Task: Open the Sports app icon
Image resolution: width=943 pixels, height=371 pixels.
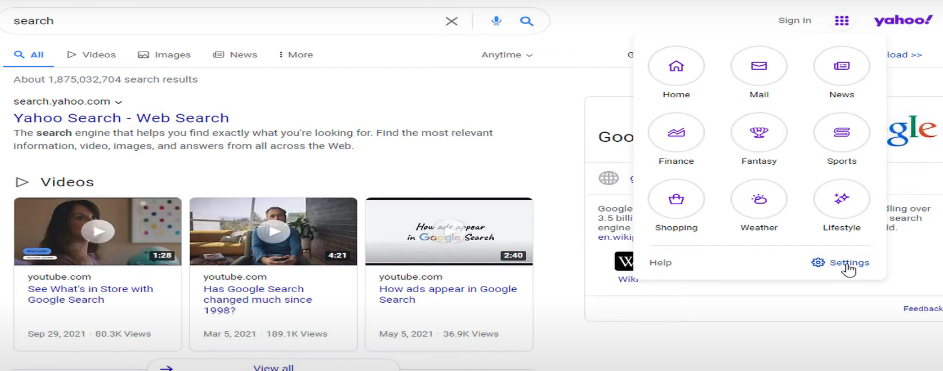Action: coord(841,132)
